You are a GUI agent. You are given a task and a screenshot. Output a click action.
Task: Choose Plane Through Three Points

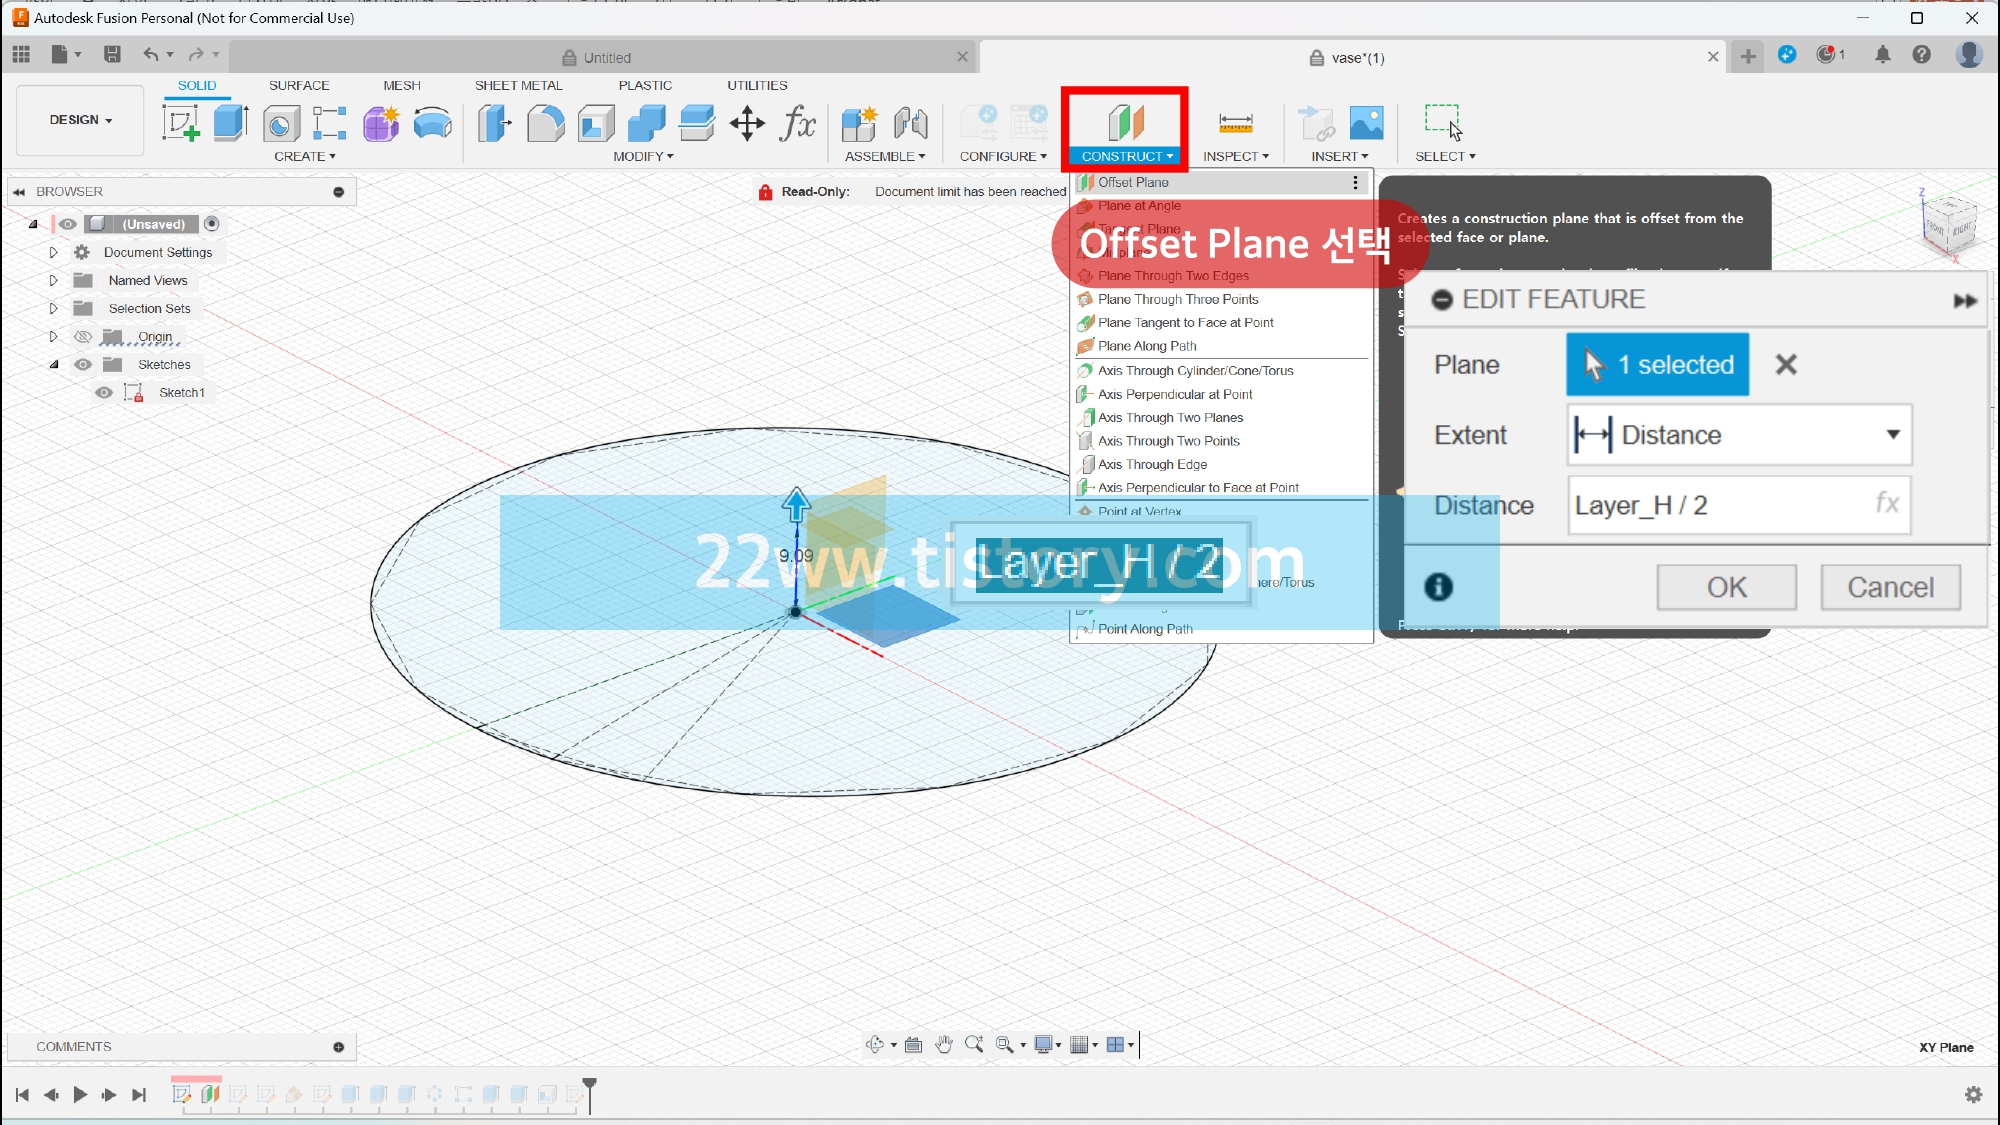coord(1177,299)
